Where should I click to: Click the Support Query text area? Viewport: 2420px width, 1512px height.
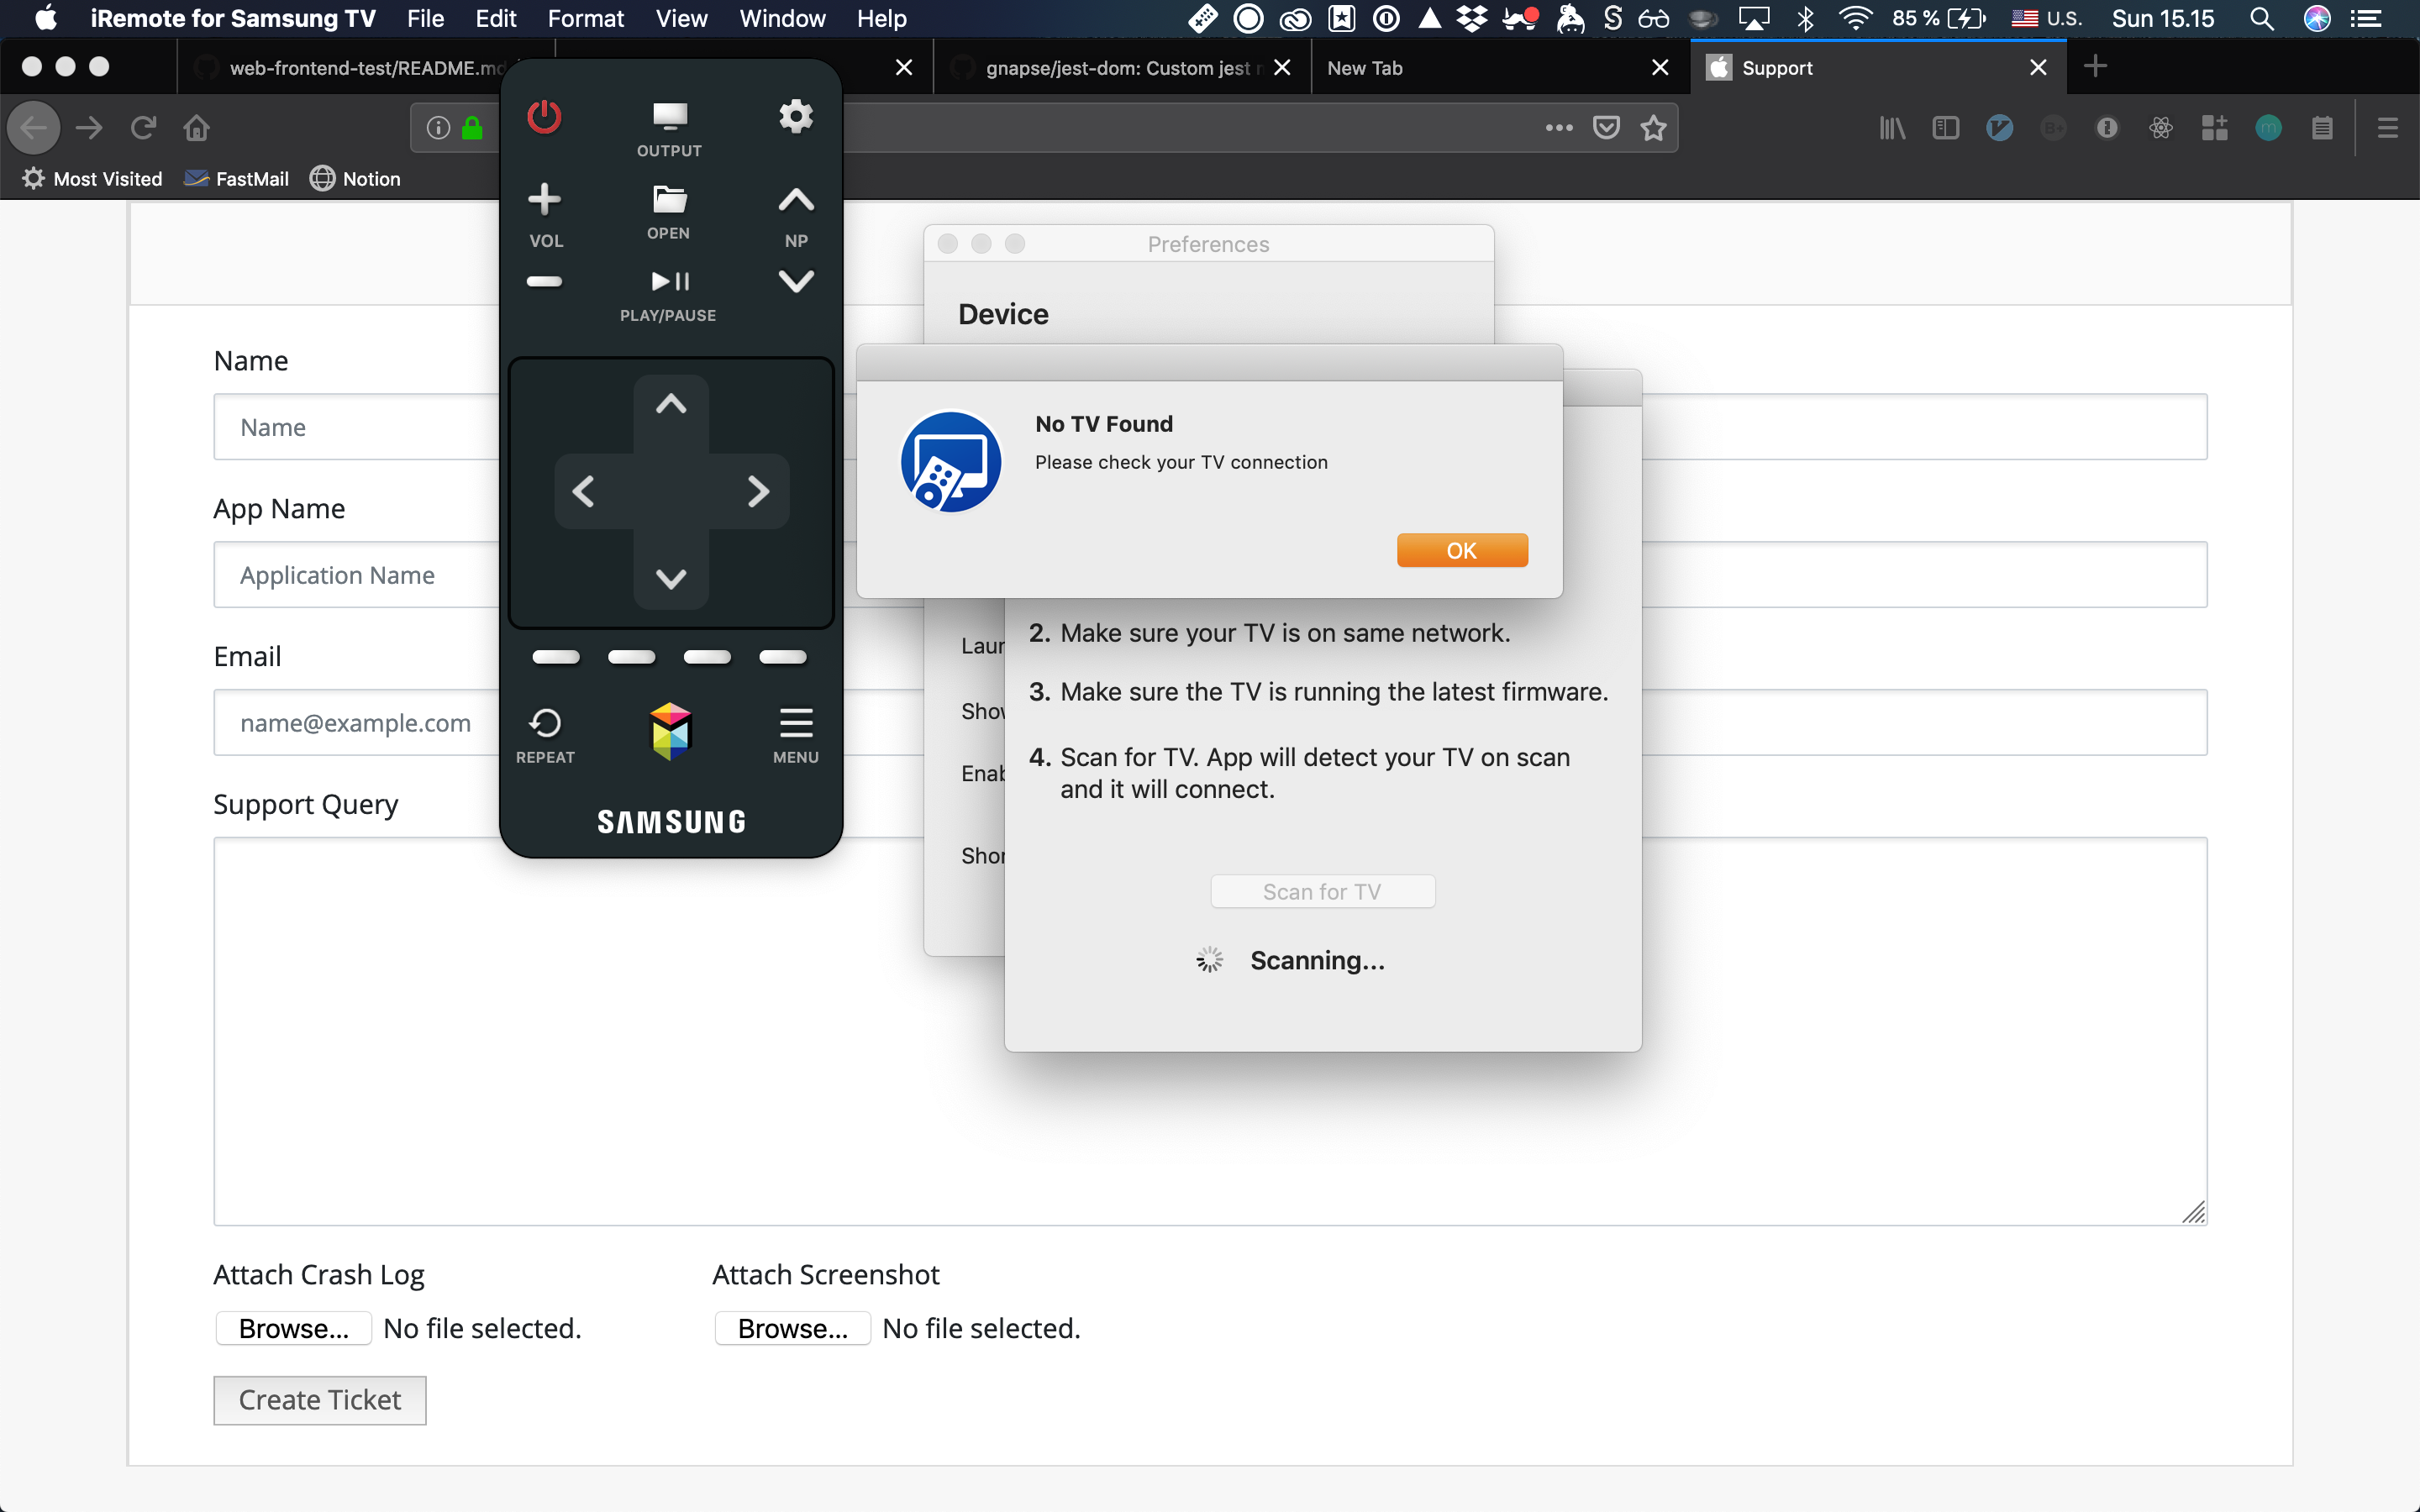click(1210, 1031)
